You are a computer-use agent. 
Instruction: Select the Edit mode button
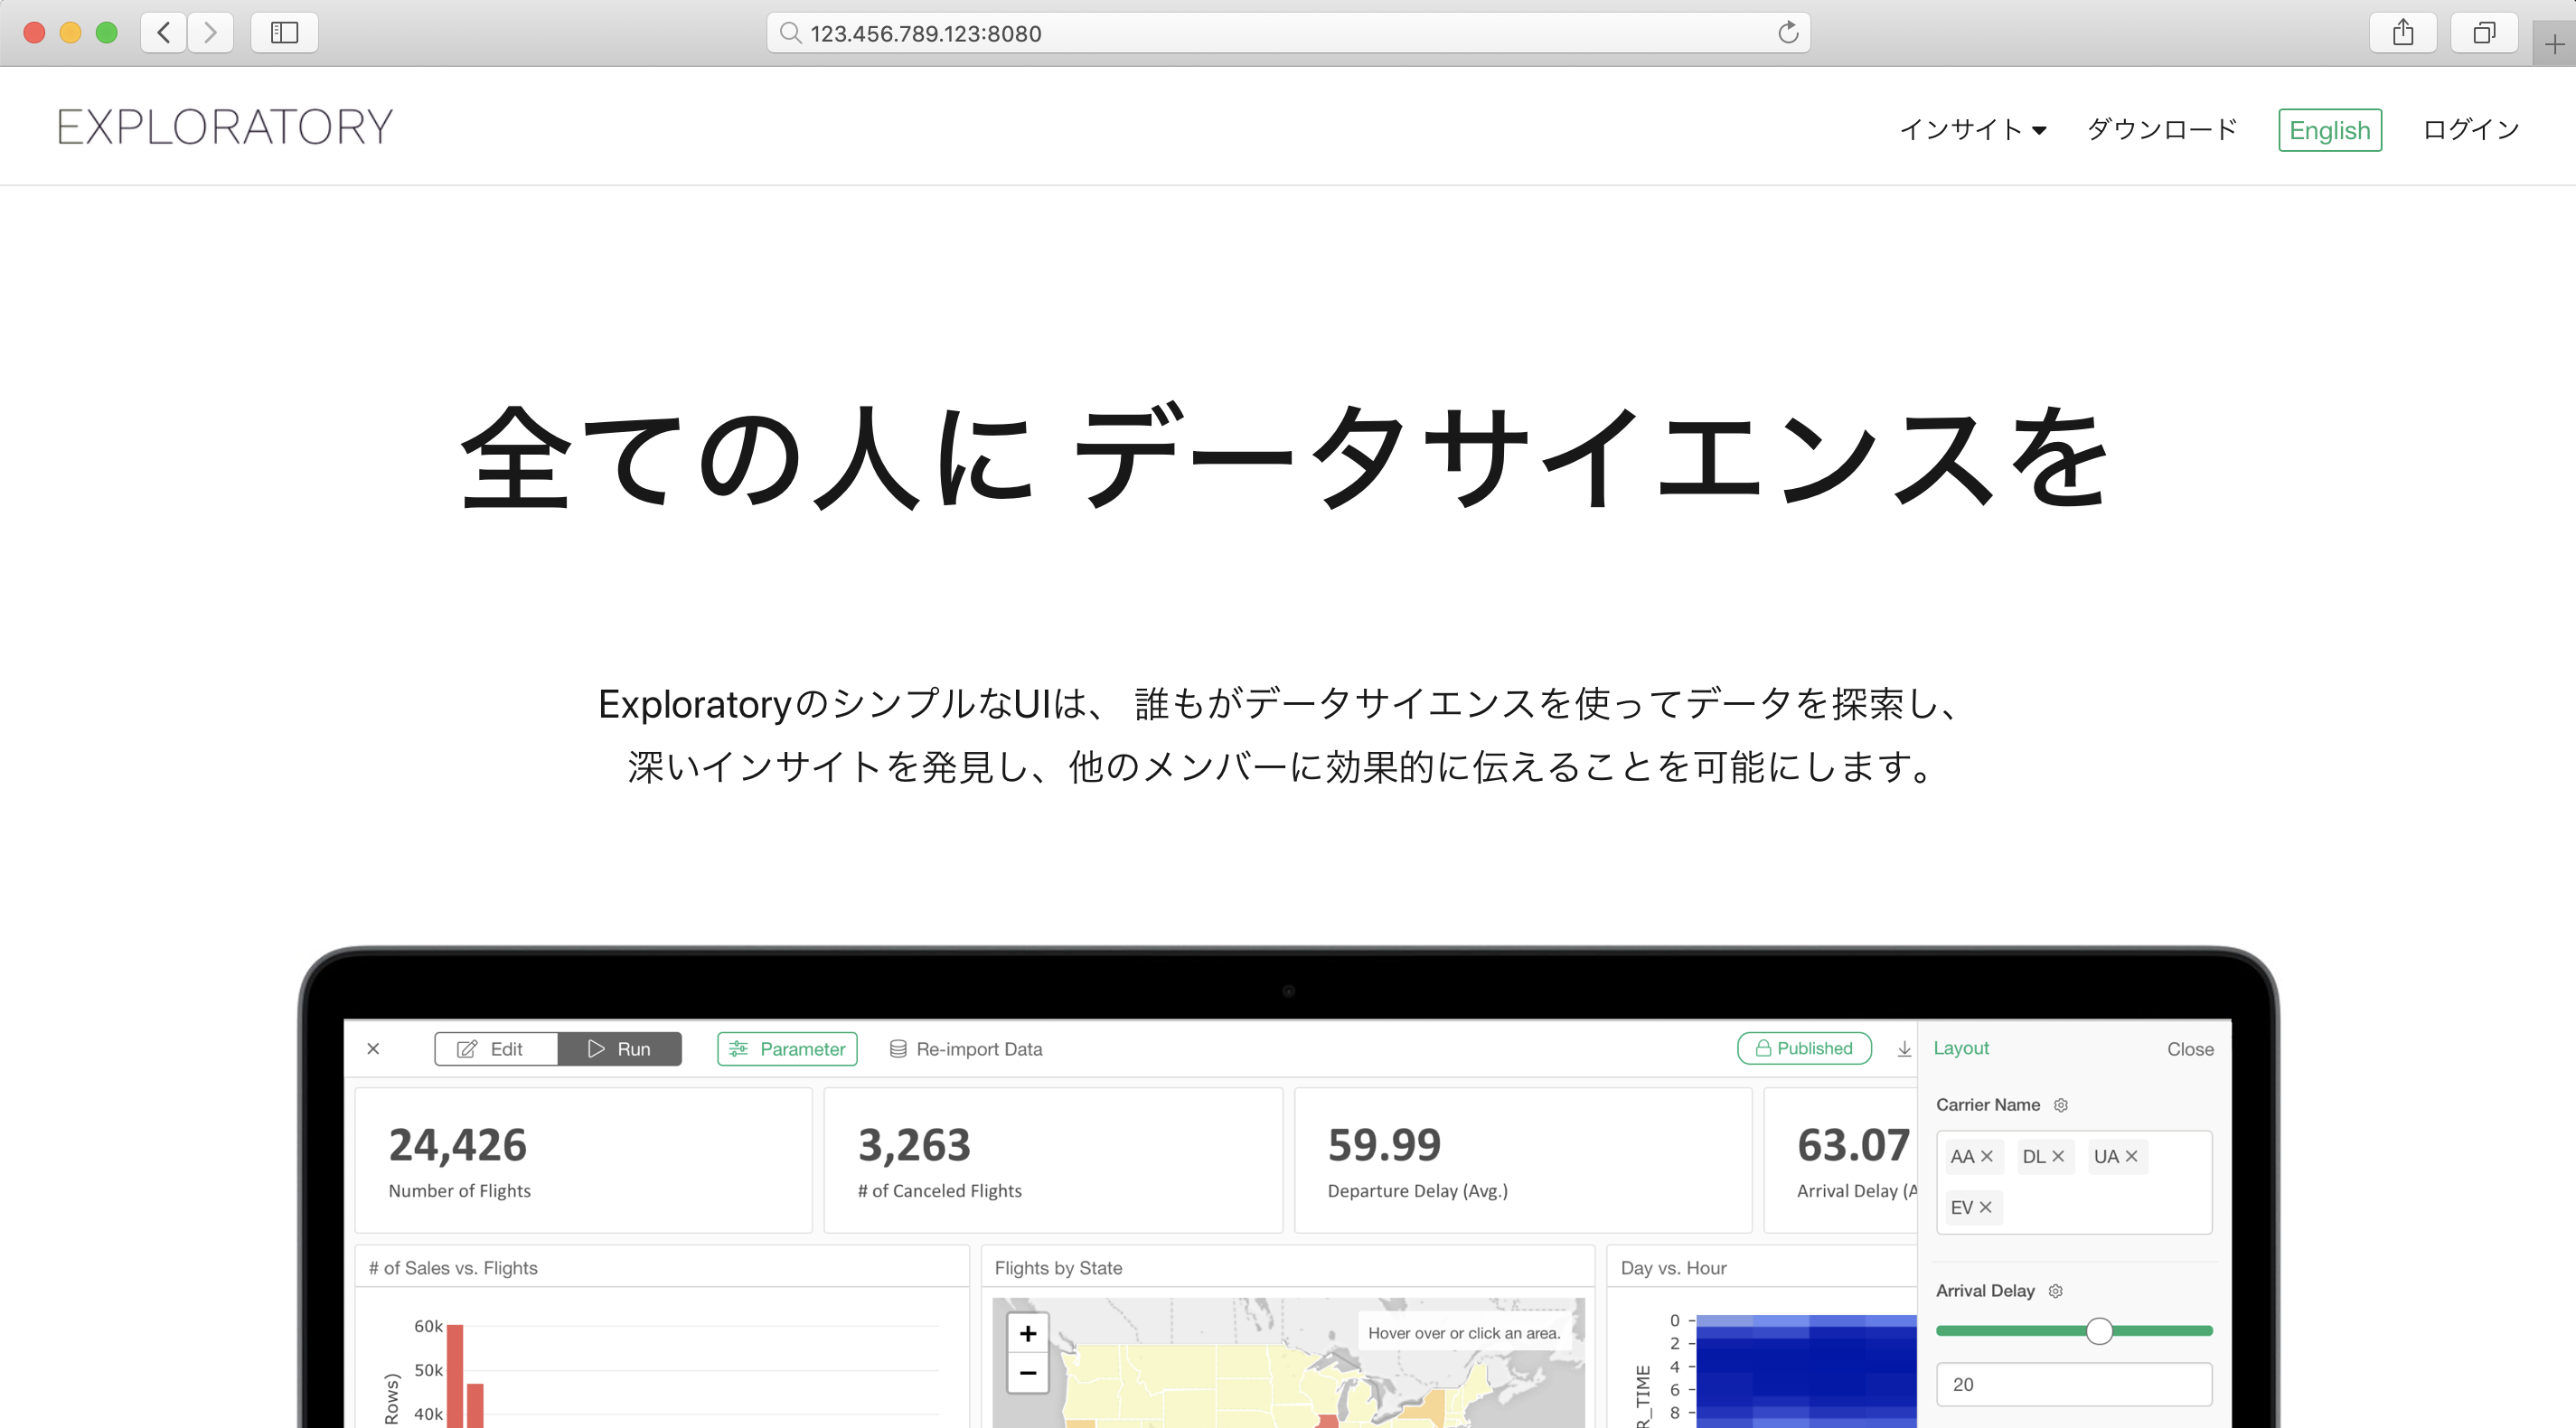click(x=496, y=1049)
